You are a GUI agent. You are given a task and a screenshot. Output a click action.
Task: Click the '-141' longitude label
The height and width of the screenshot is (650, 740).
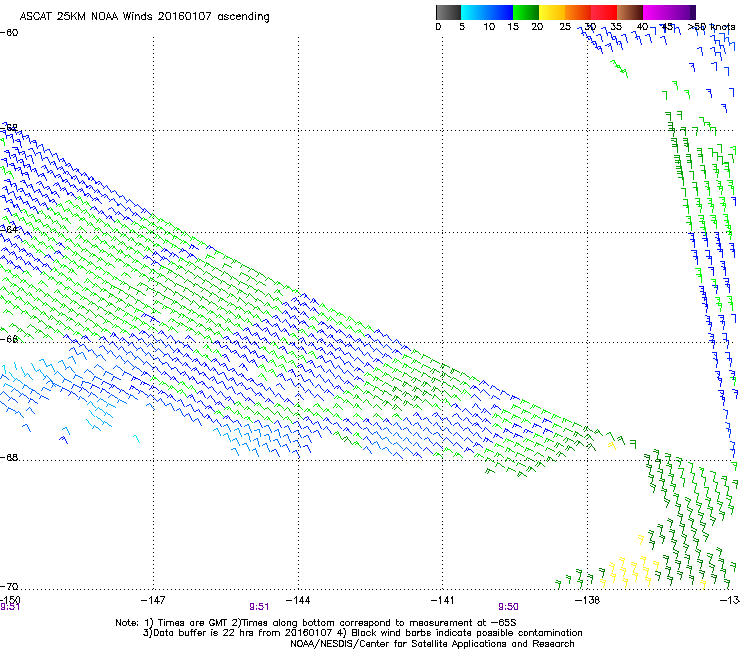click(443, 600)
